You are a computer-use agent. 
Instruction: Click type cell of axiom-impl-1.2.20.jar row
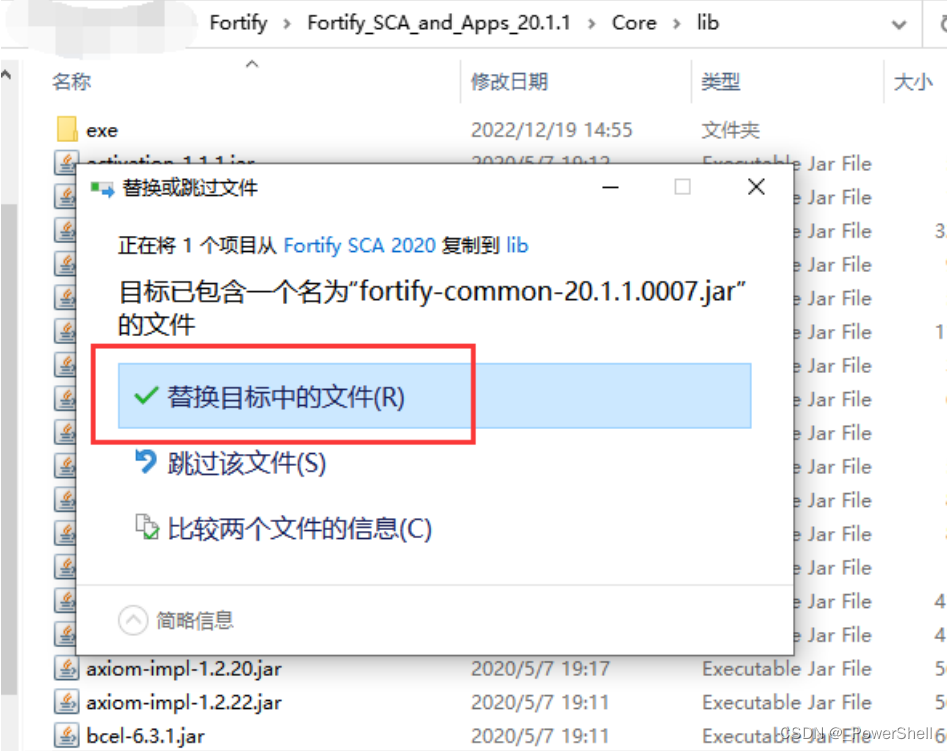click(786, 669)
